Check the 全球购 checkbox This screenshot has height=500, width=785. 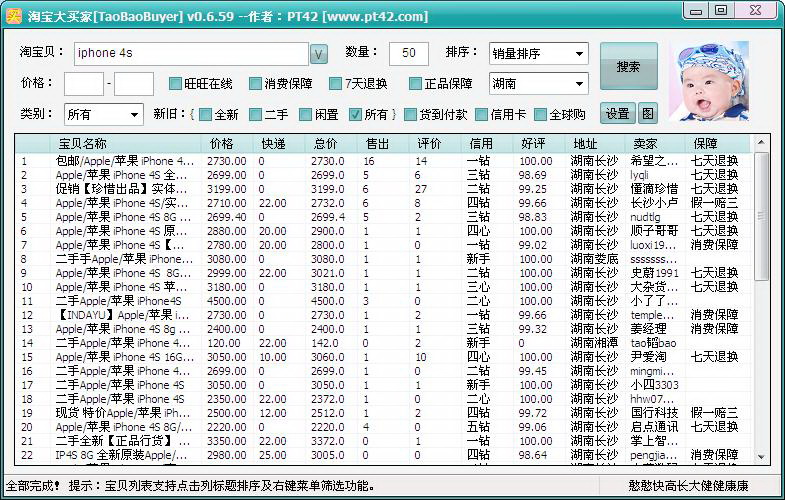[x=541, y=114]
